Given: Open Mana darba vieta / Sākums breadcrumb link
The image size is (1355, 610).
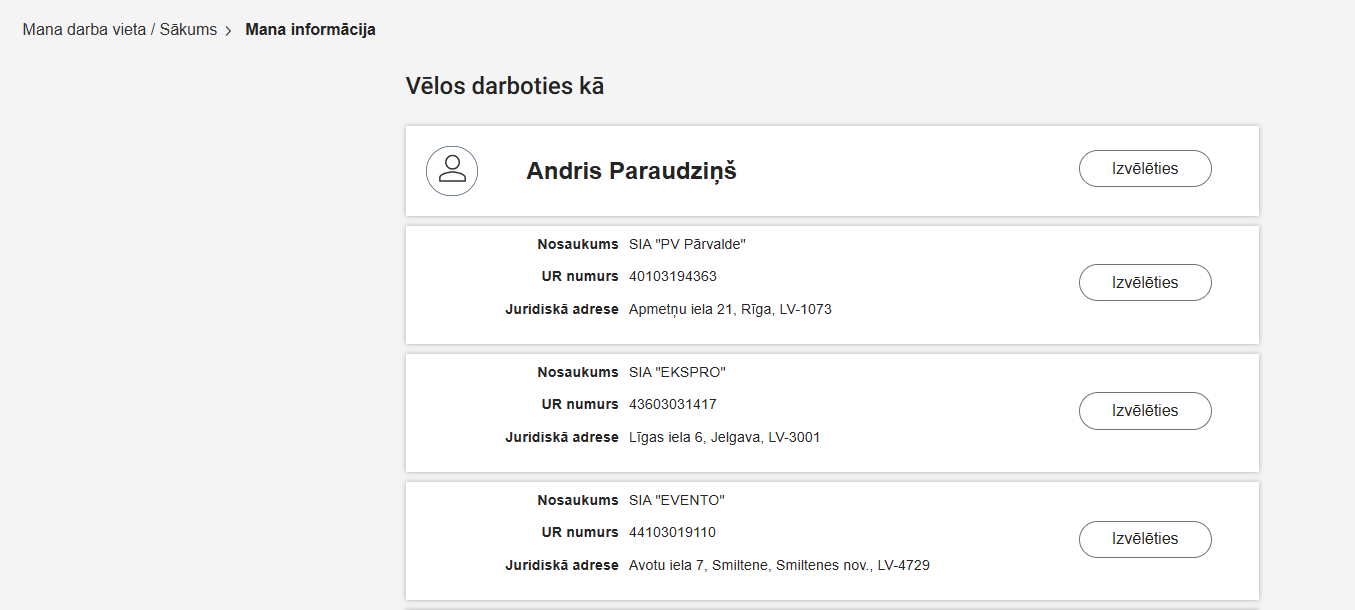Looking at the screenshot, I should point(120,29).
